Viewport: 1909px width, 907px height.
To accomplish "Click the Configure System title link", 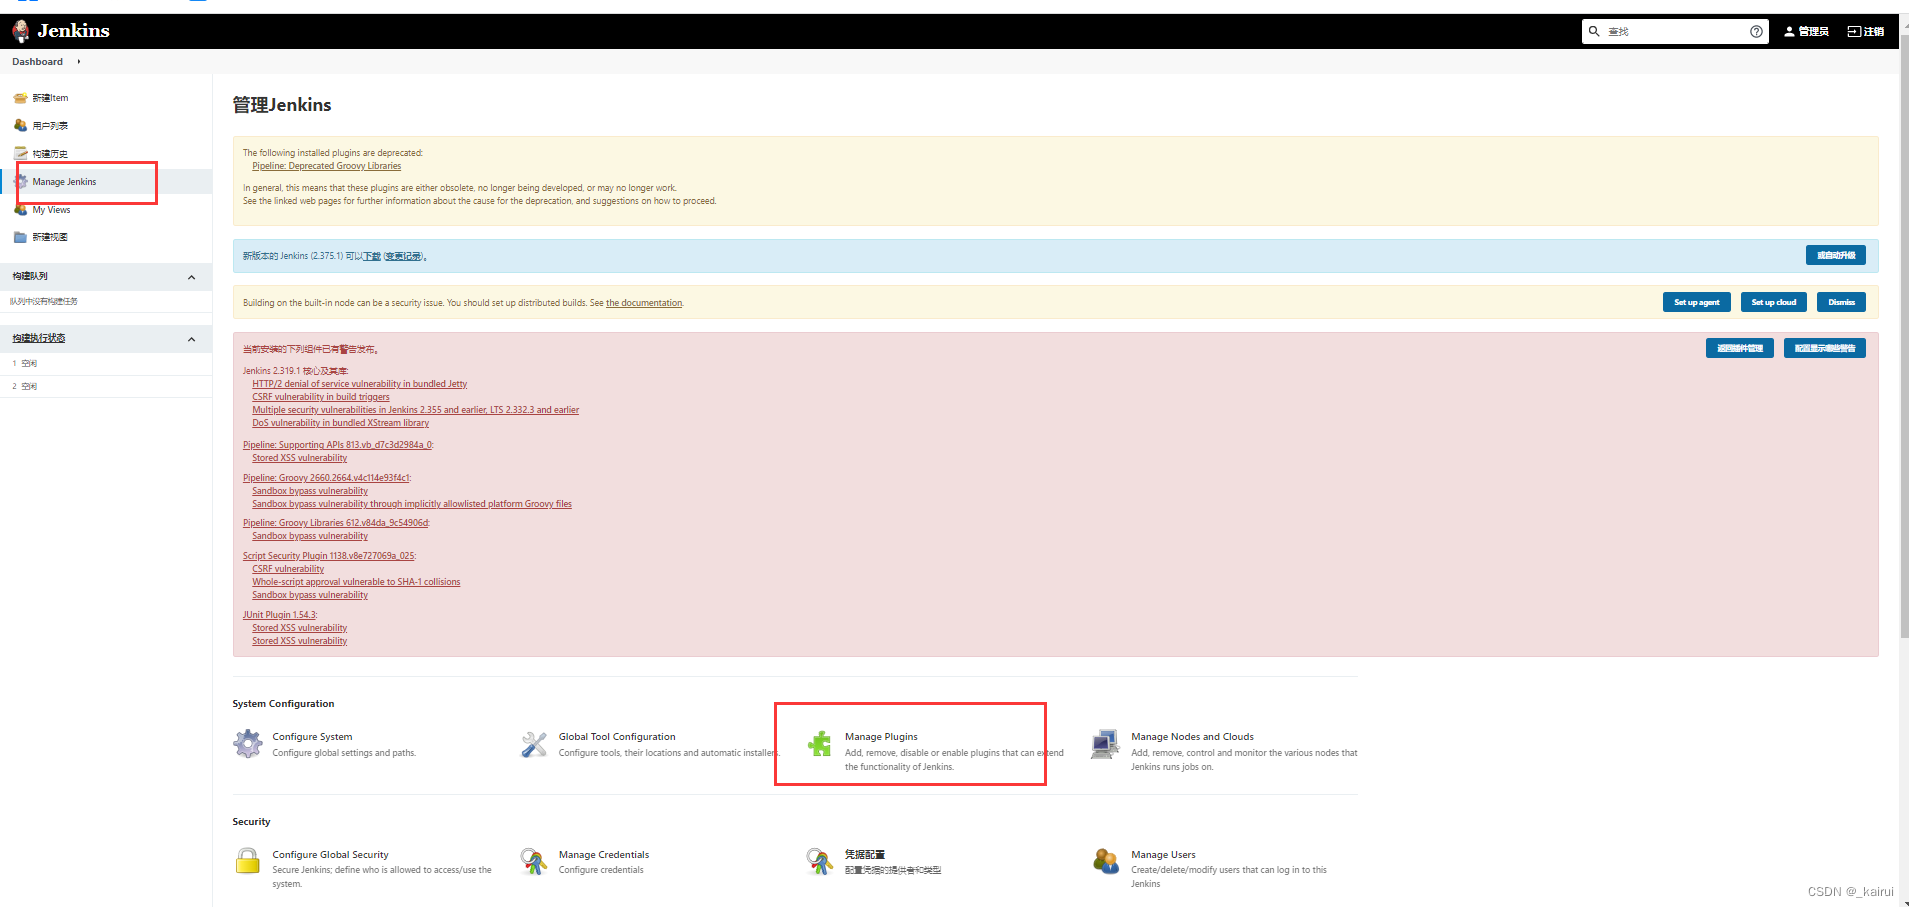I will (x=312, y=737).
